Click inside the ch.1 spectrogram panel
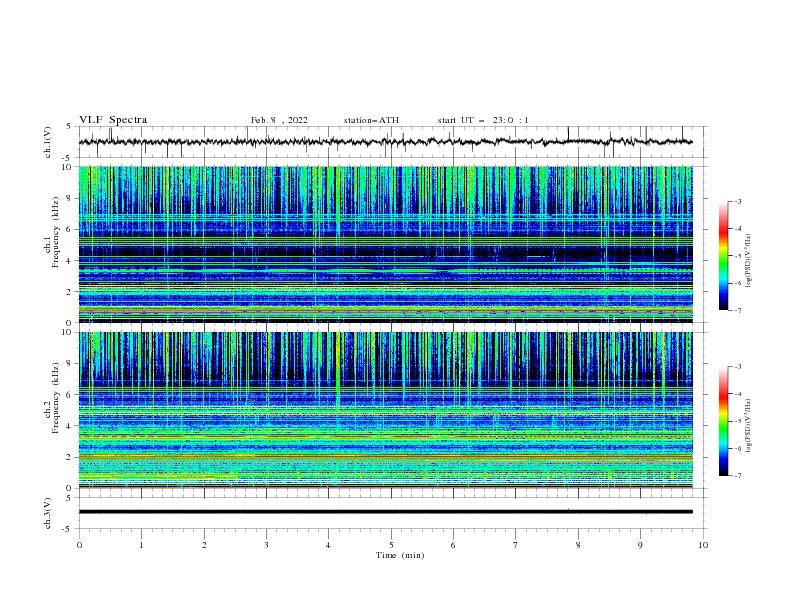The image size is (792, 612). pyautogui.click(x=386, y=244)
